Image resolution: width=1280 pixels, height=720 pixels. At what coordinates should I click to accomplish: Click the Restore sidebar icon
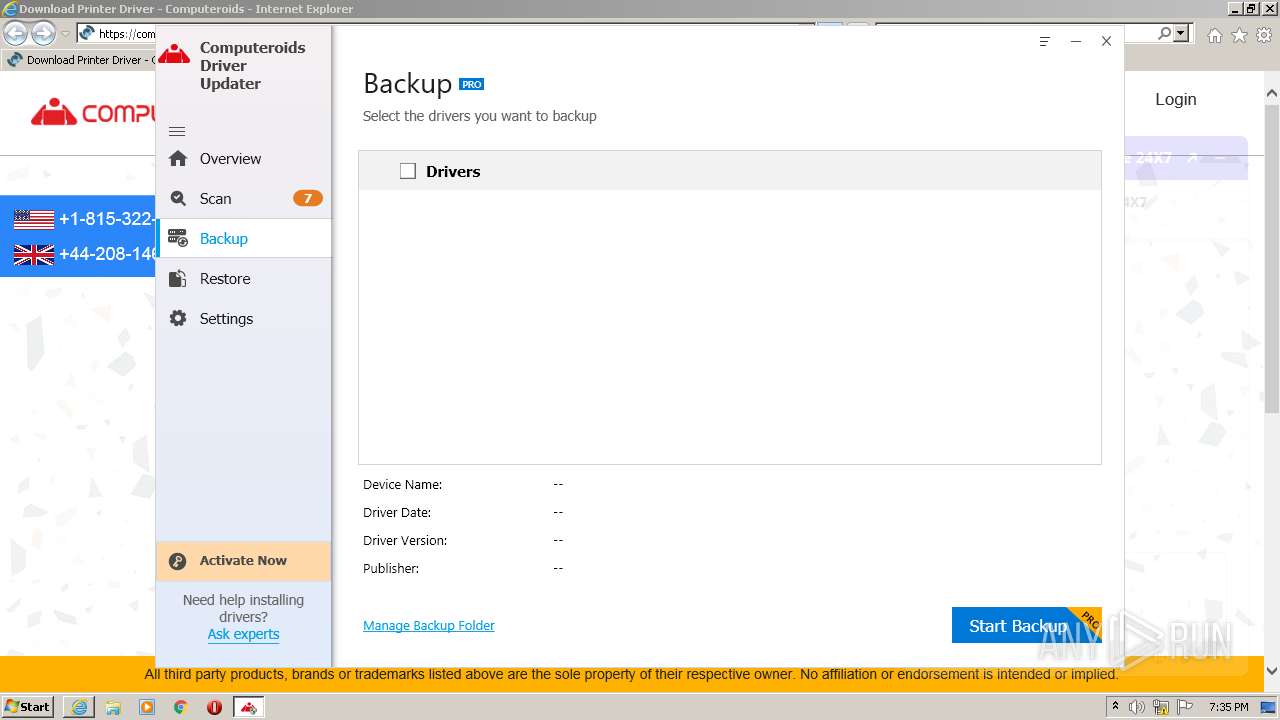click(178, 278)
